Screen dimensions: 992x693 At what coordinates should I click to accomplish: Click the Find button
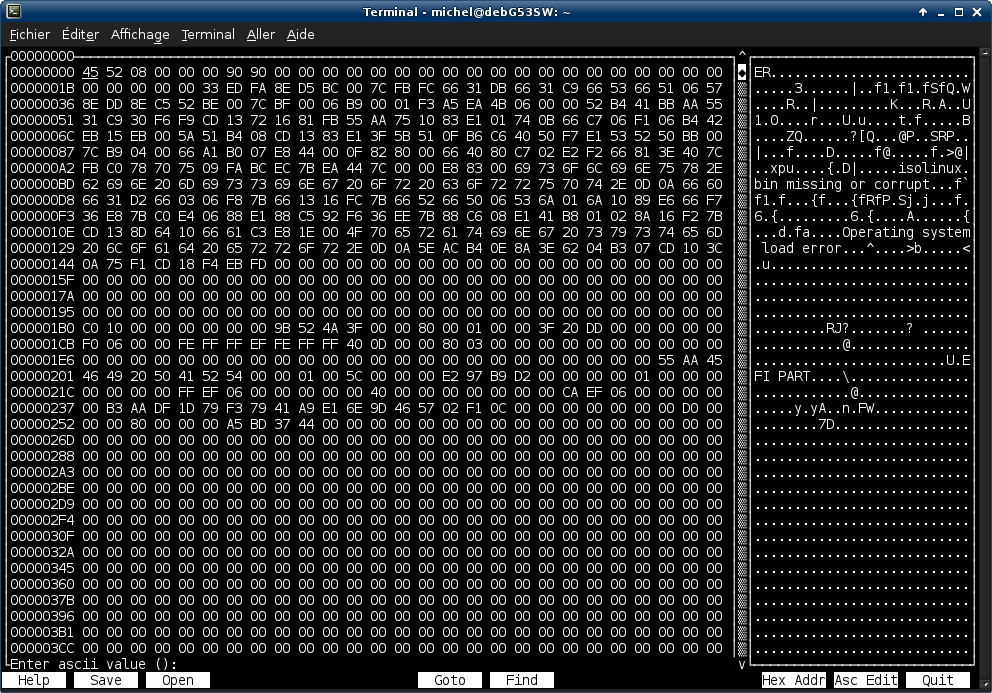pyautogui.click(x=522, y=680)
